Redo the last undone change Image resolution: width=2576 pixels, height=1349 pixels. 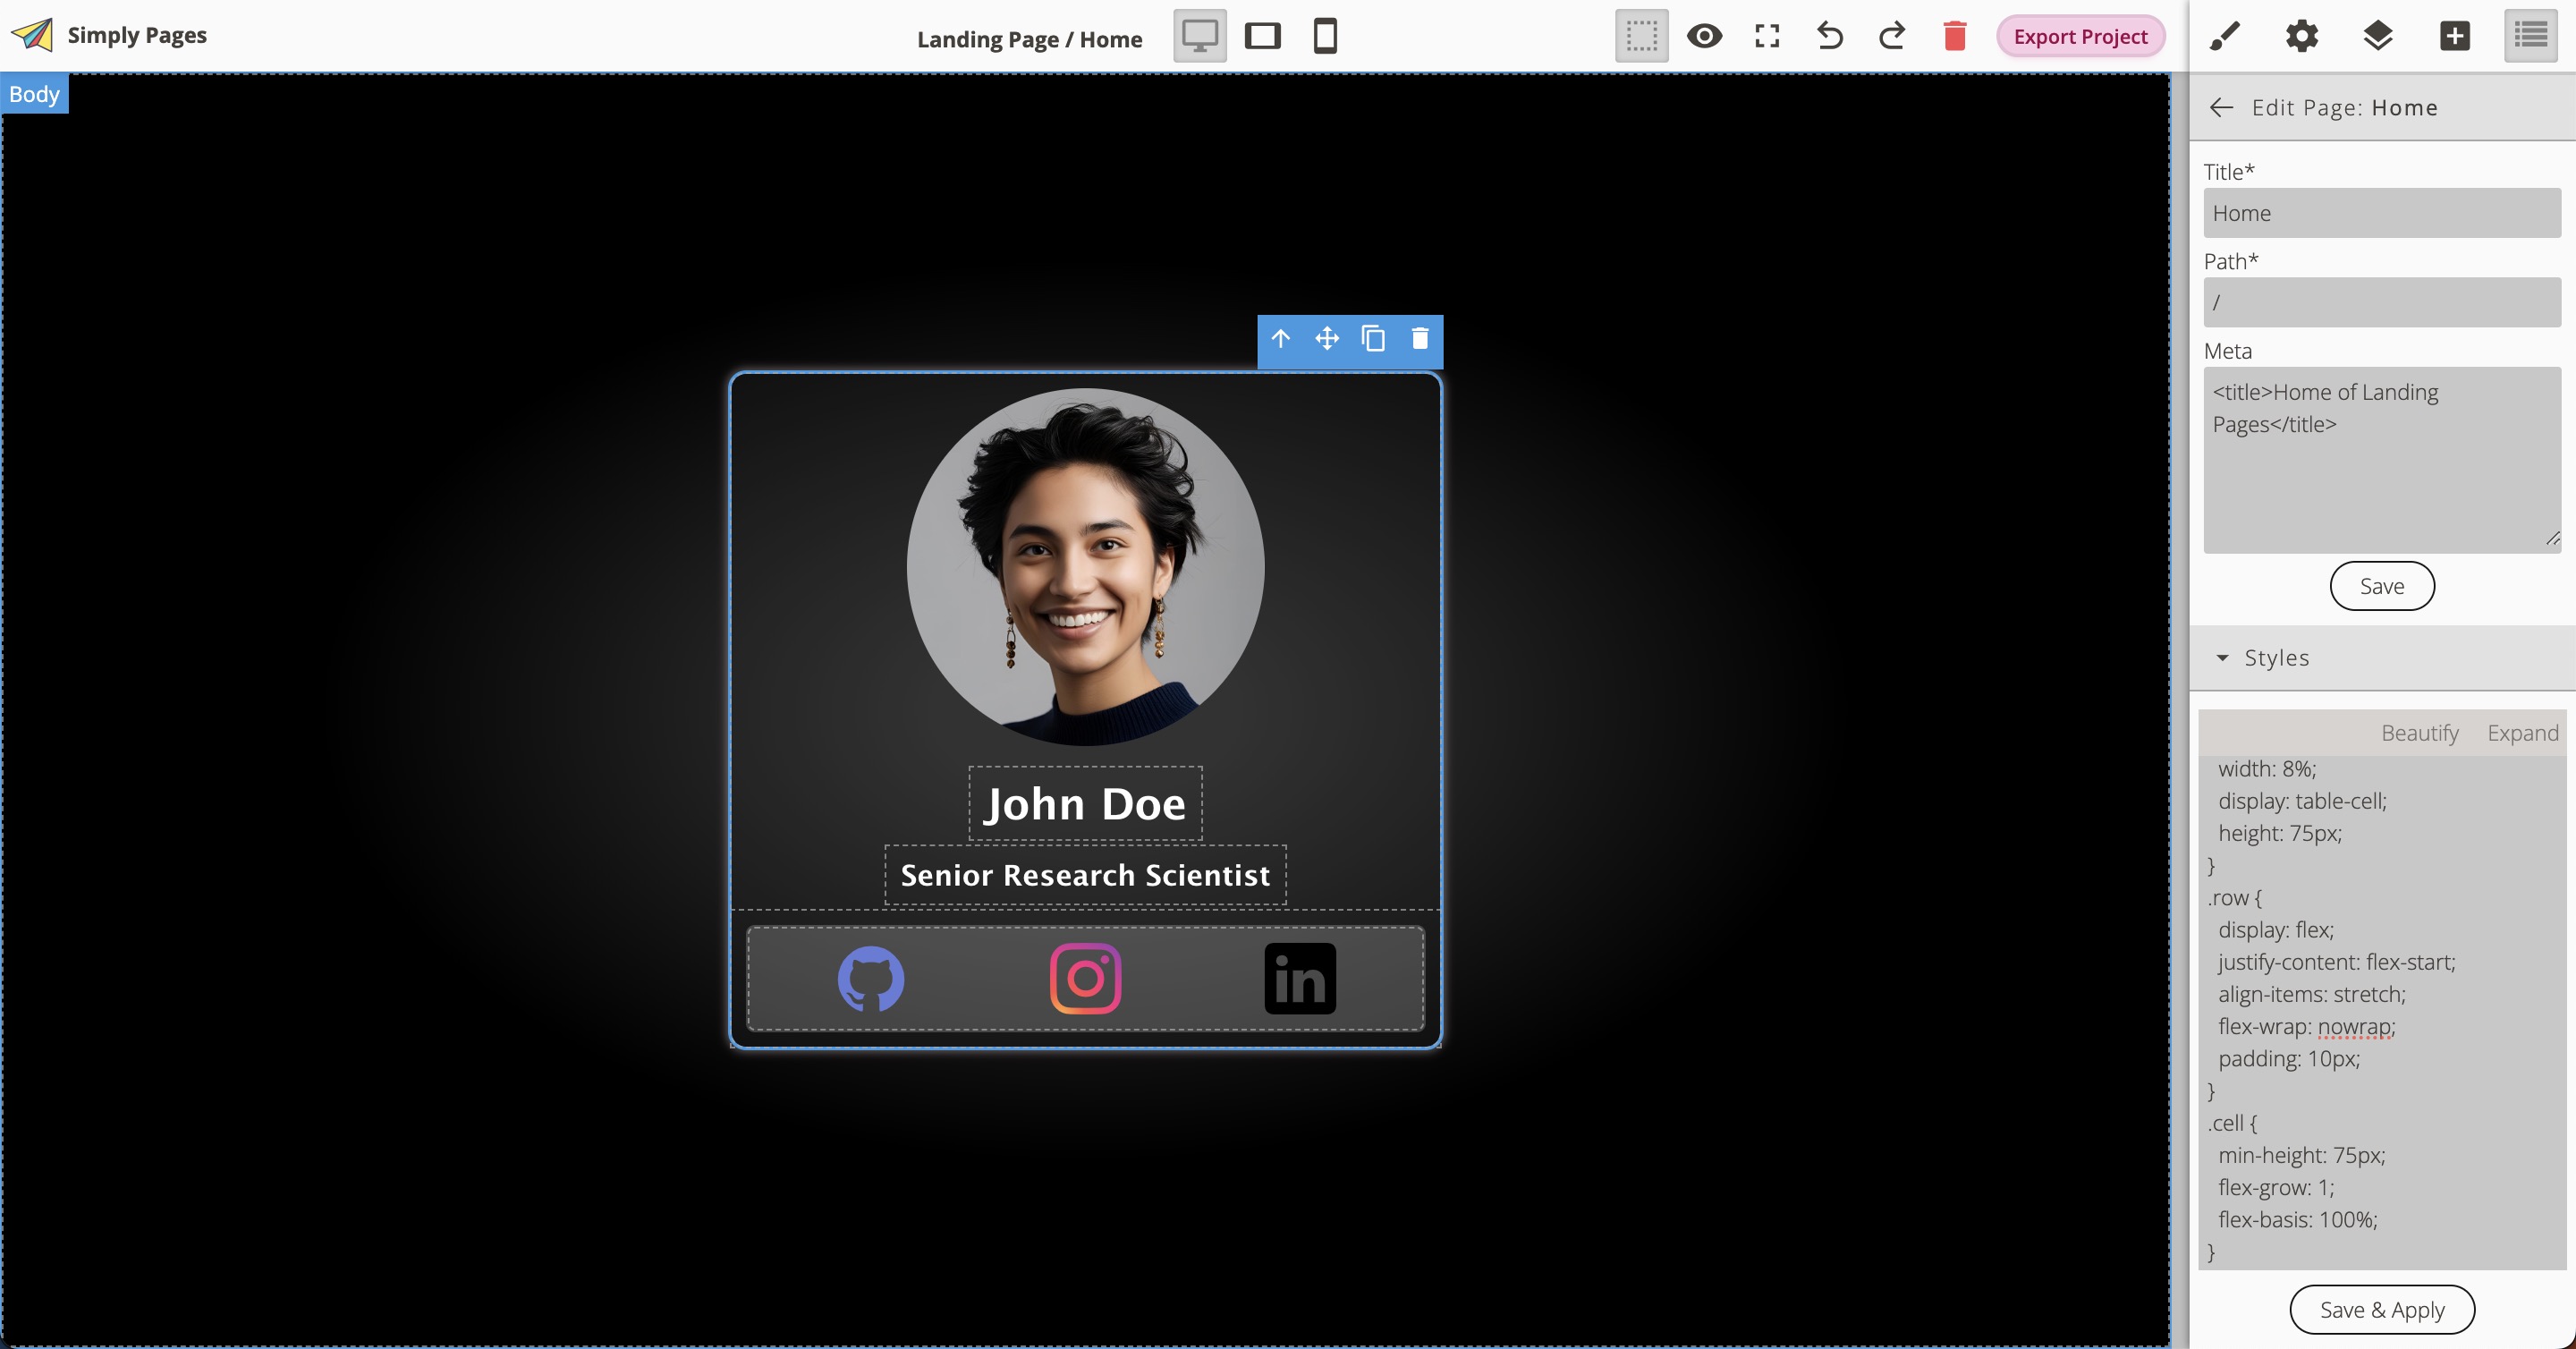(1892, 36)
